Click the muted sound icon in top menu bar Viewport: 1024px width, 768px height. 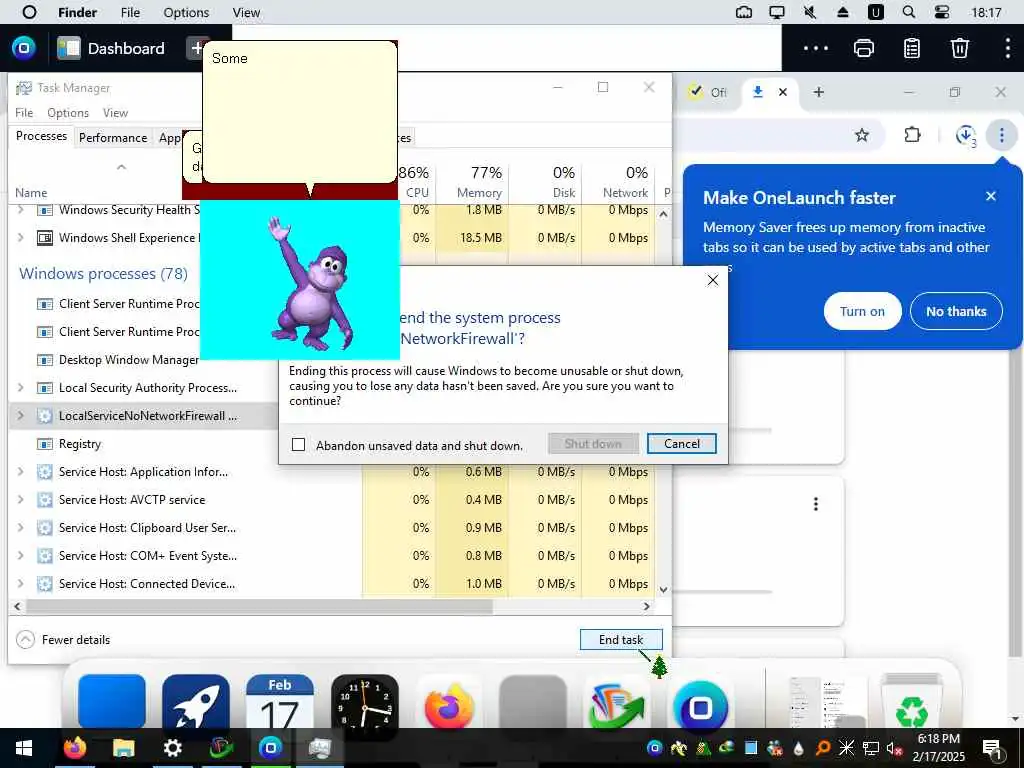810,12
